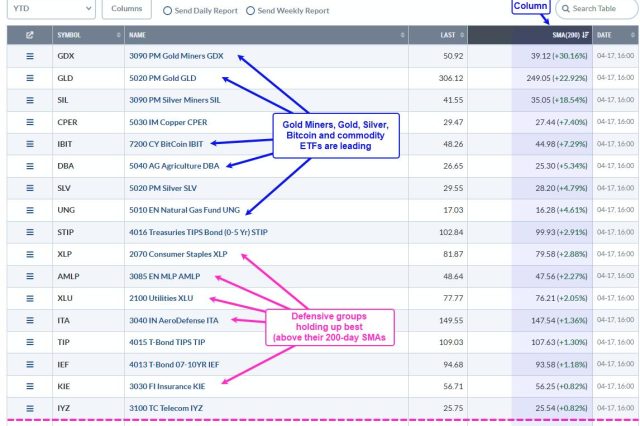Sort the table by the Last column
Image resolution: width=640 pixels, height=426 pixels.
(x=442, y=35)
